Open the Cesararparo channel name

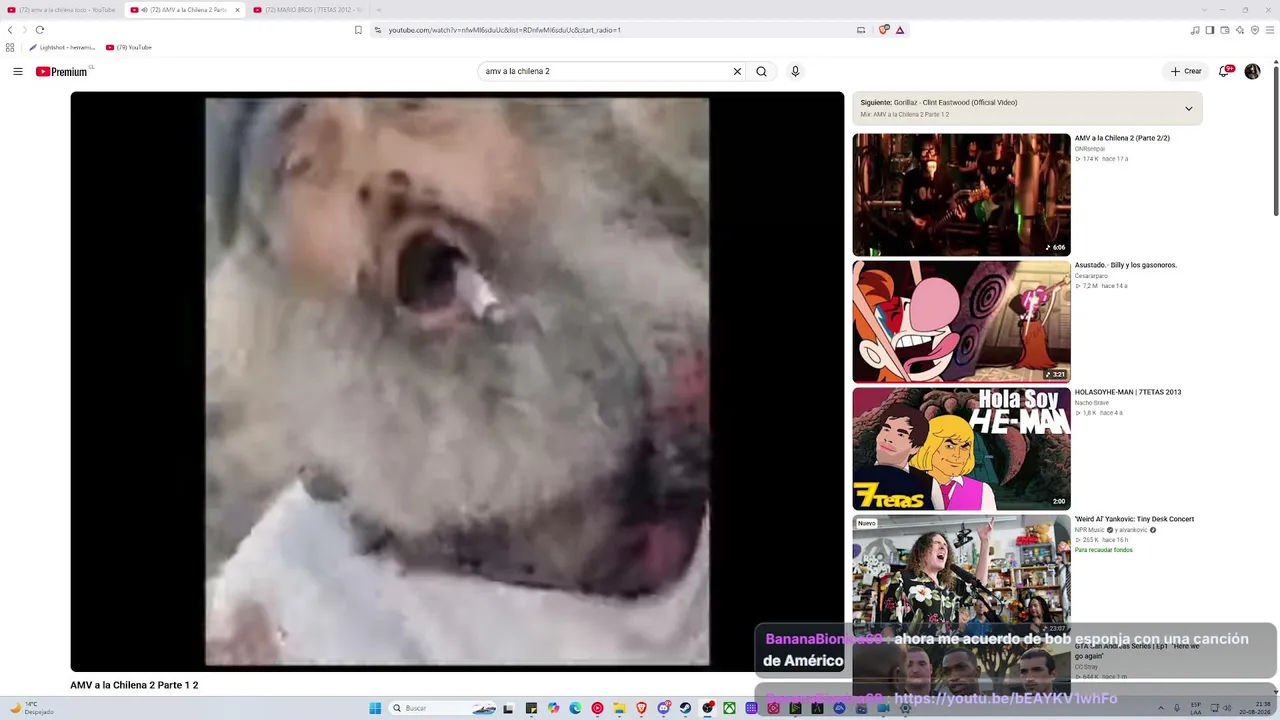point(1091,276)
